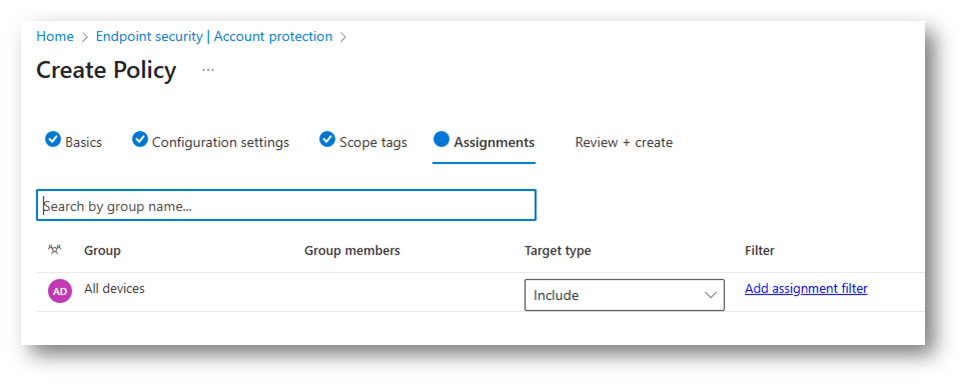967x387 pixels.
Task: Click the Scope tags checkmark icon
Action: click(327, 139)
